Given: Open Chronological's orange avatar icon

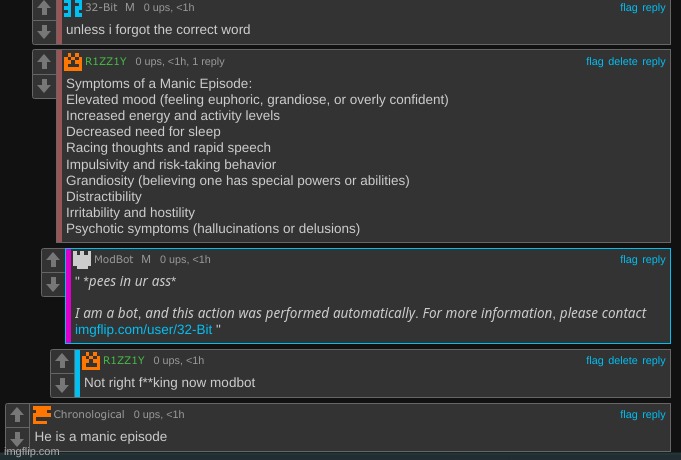Looking at the screenshot, I should pyautogui.click(x=42, y=414).
